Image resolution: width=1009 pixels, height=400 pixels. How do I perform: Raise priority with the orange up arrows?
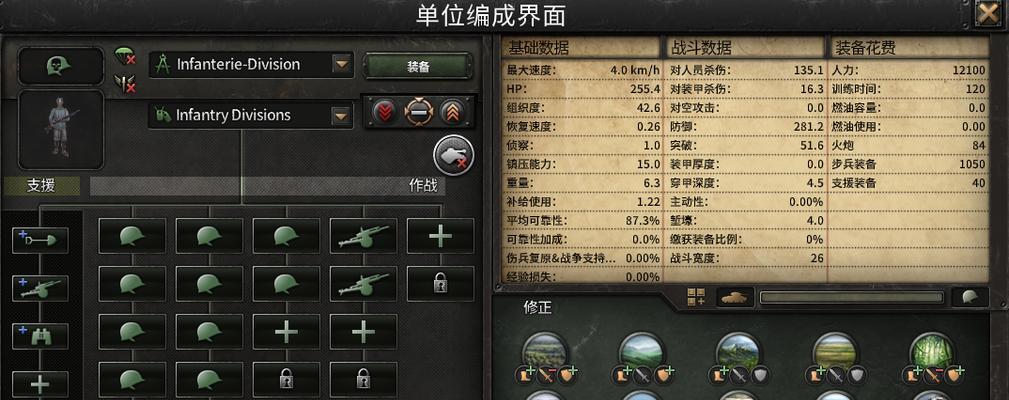click(452, 113)
